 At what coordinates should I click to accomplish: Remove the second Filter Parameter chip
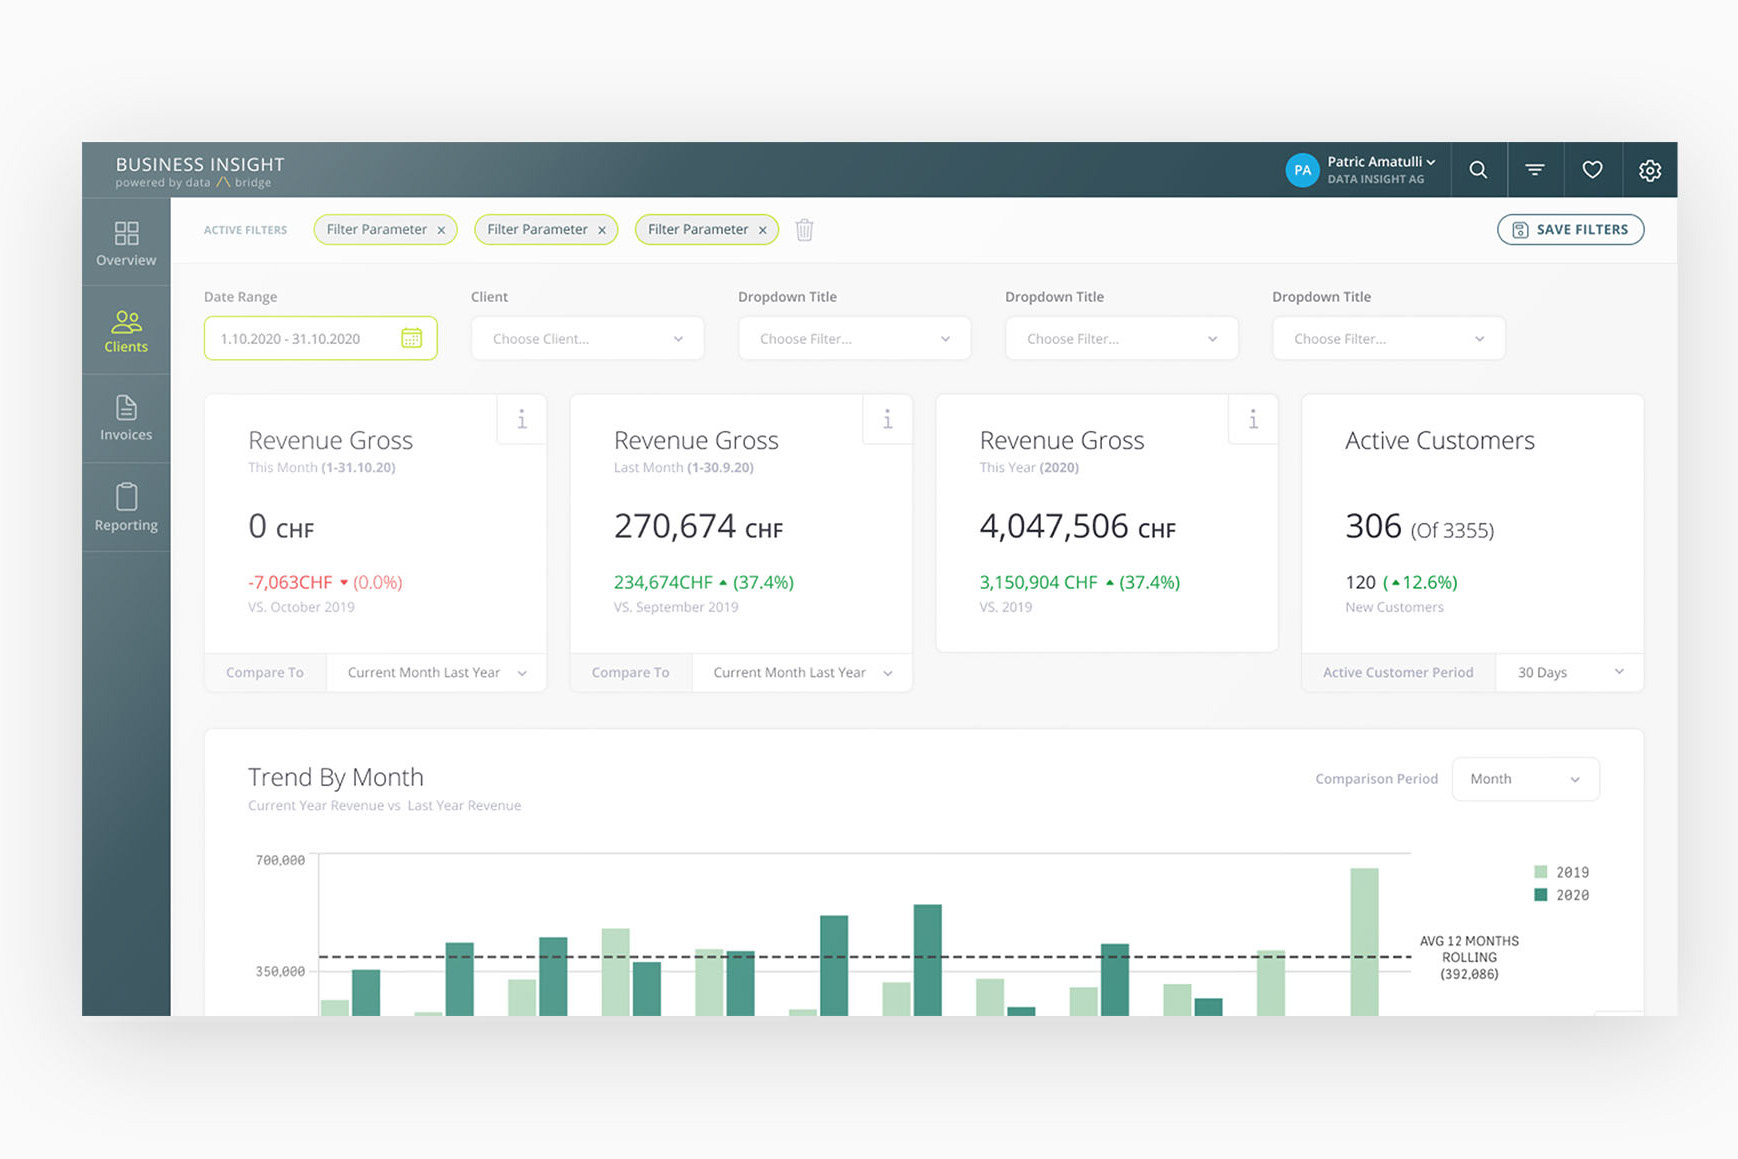click(x=602, y=230)
